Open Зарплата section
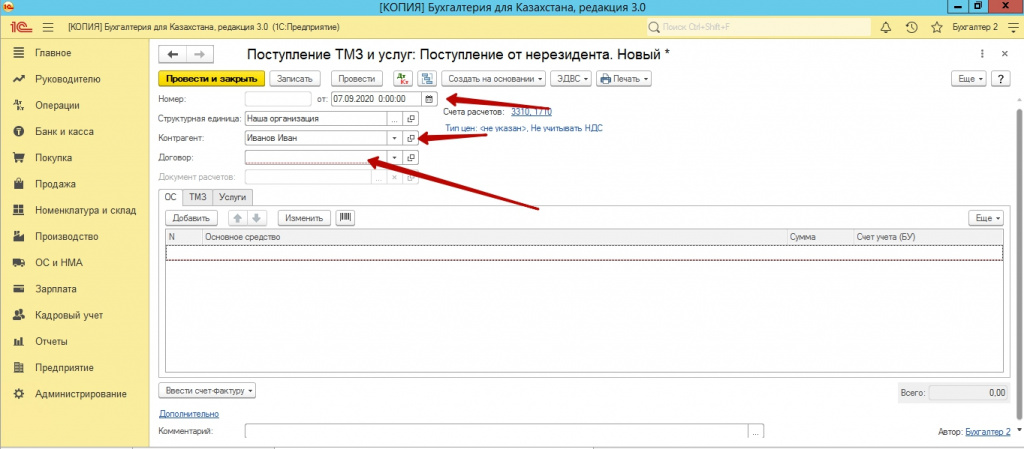The image size is (1024, 449). 56,289
